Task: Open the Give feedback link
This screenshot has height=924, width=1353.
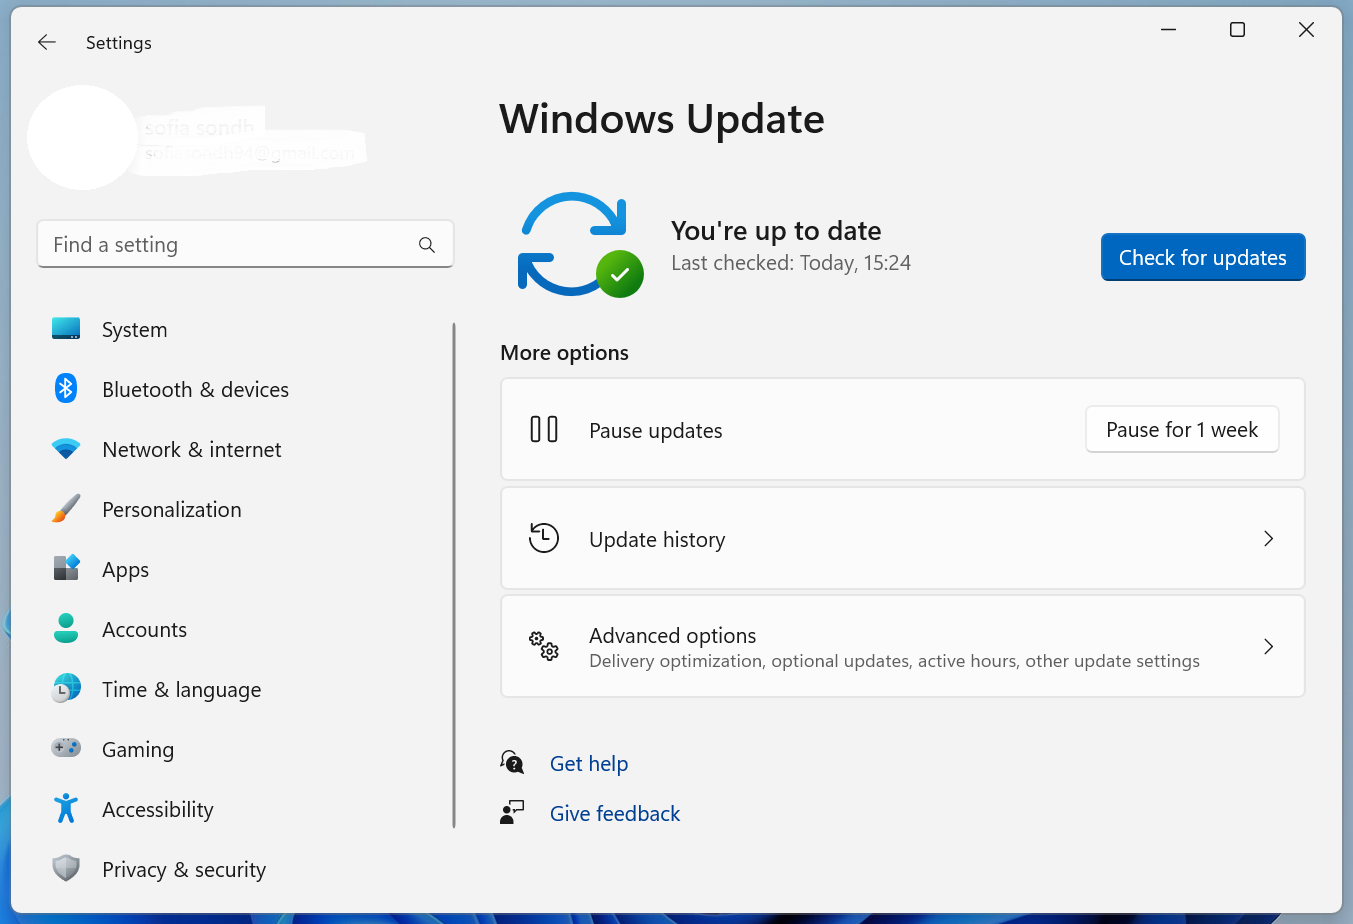Action: tap(614, 814)
